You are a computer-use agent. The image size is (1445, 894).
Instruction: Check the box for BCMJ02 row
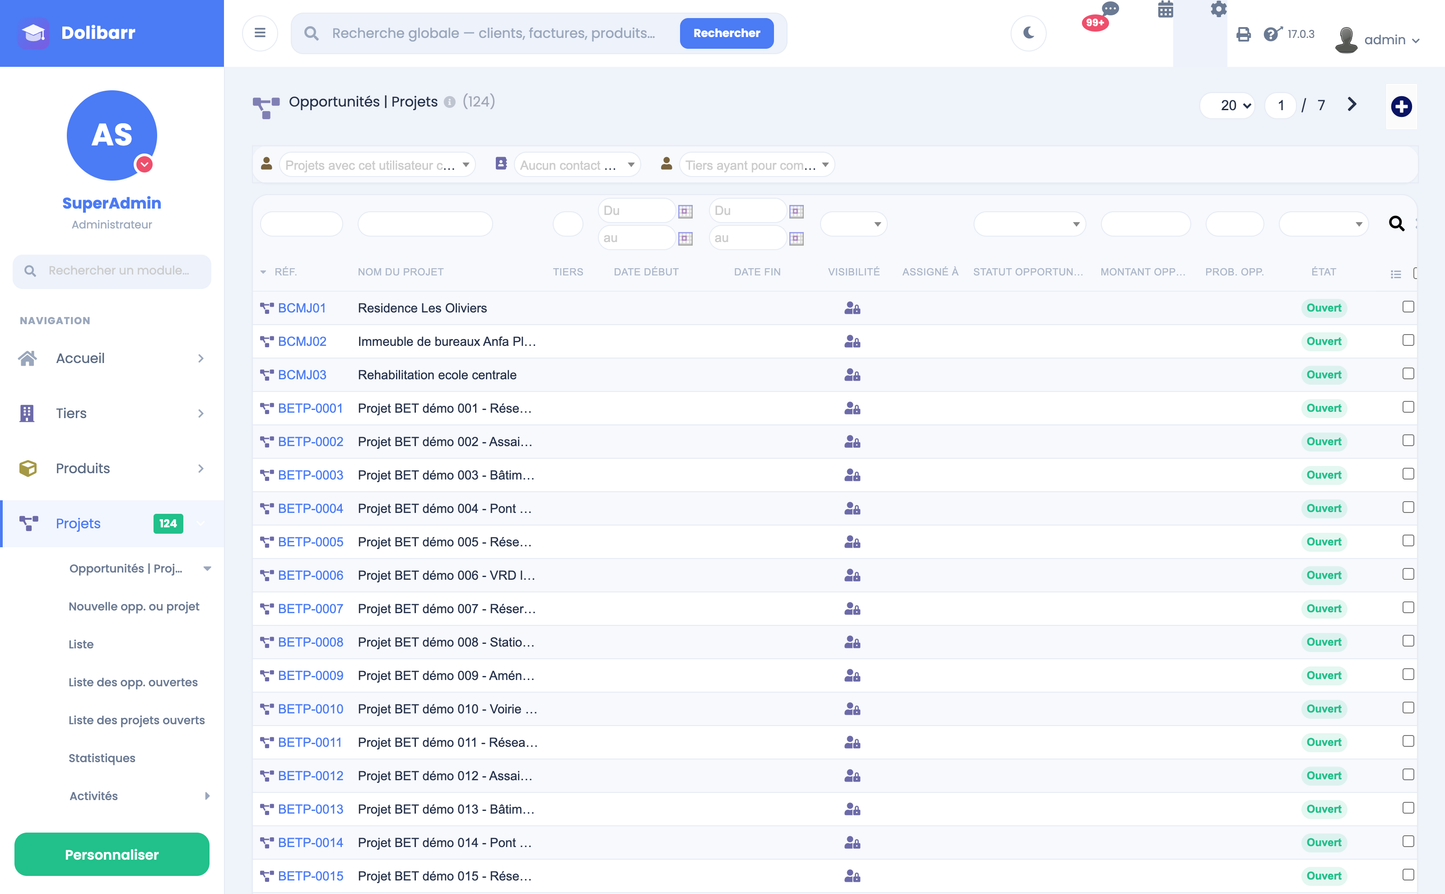pyautogui.click(x=1408, y=340)
